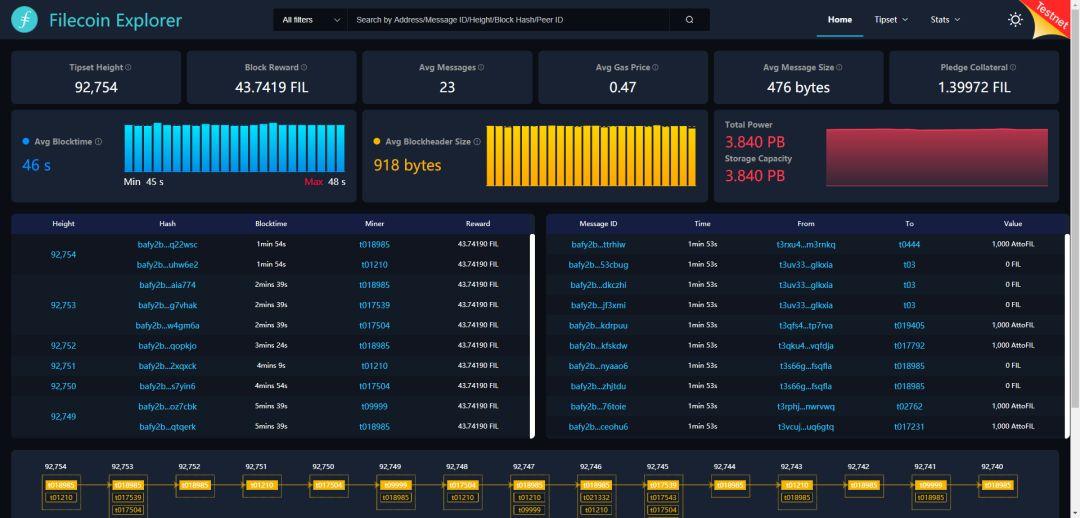
Task: Click scrollbar of the messages table
Action: [x=1067, y=335]
